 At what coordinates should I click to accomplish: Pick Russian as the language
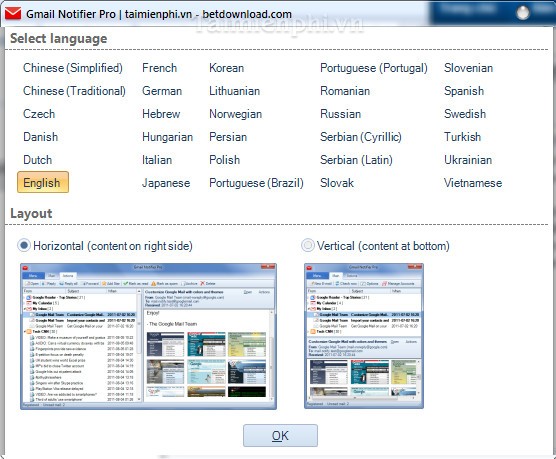click(340, 114)
